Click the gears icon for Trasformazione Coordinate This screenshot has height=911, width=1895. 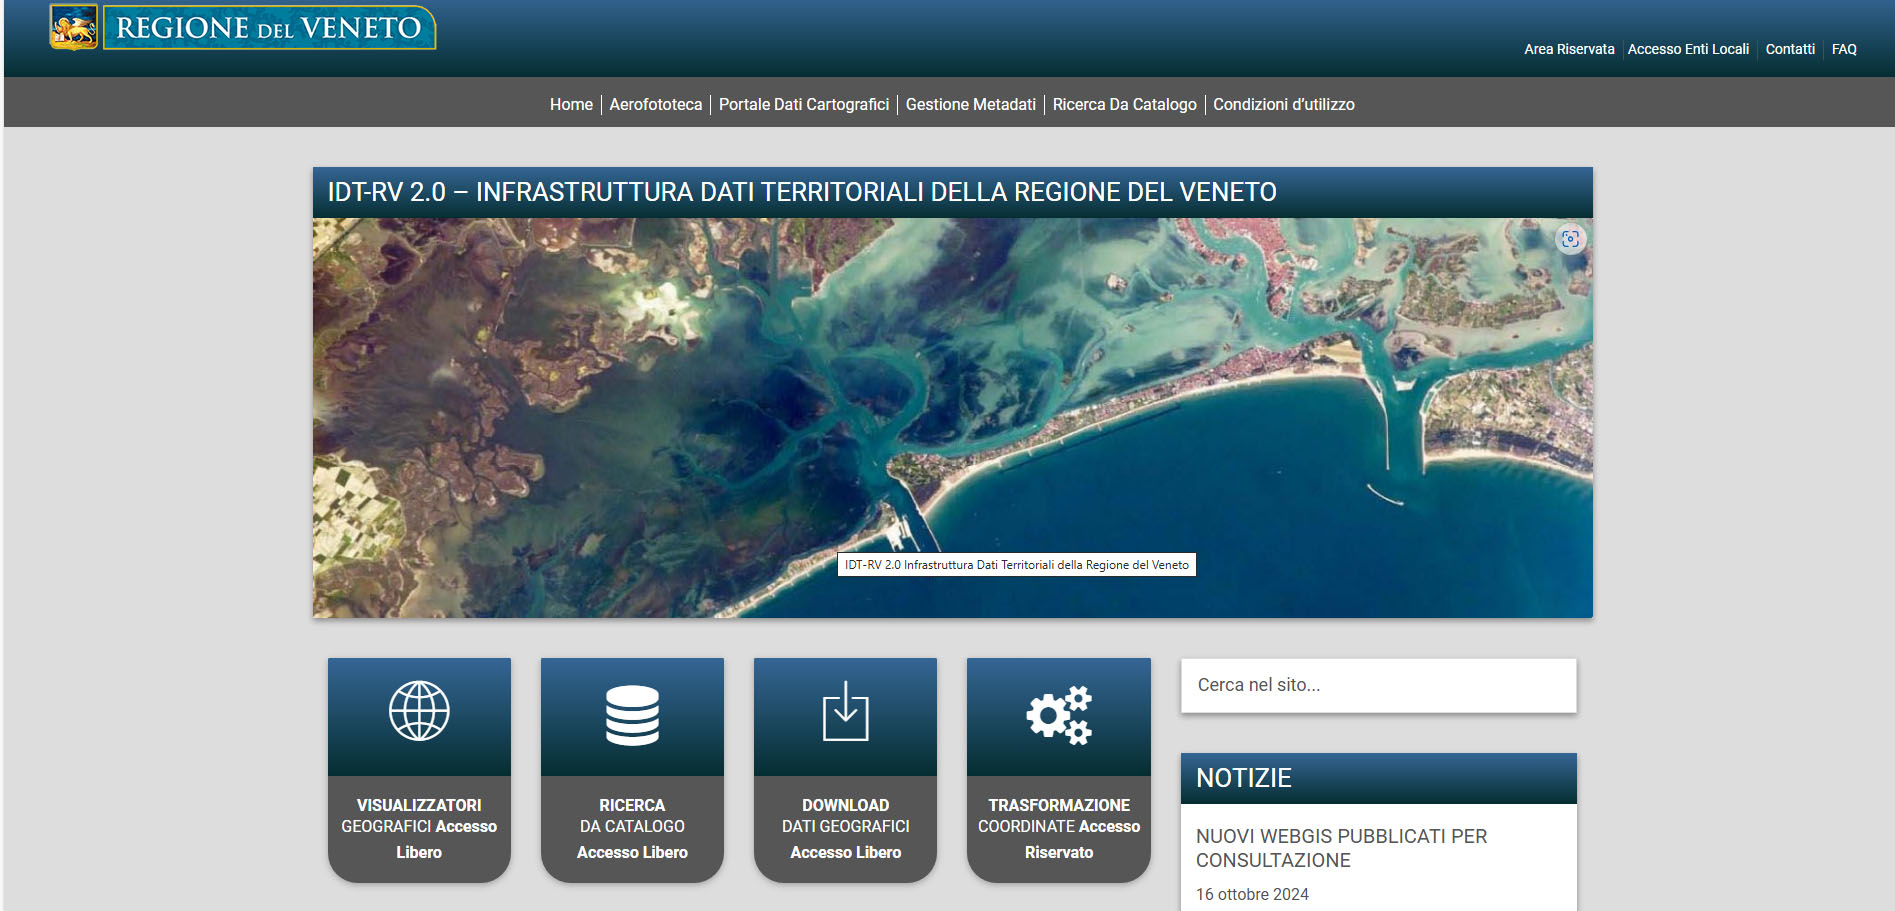(x=1059, y=714)
